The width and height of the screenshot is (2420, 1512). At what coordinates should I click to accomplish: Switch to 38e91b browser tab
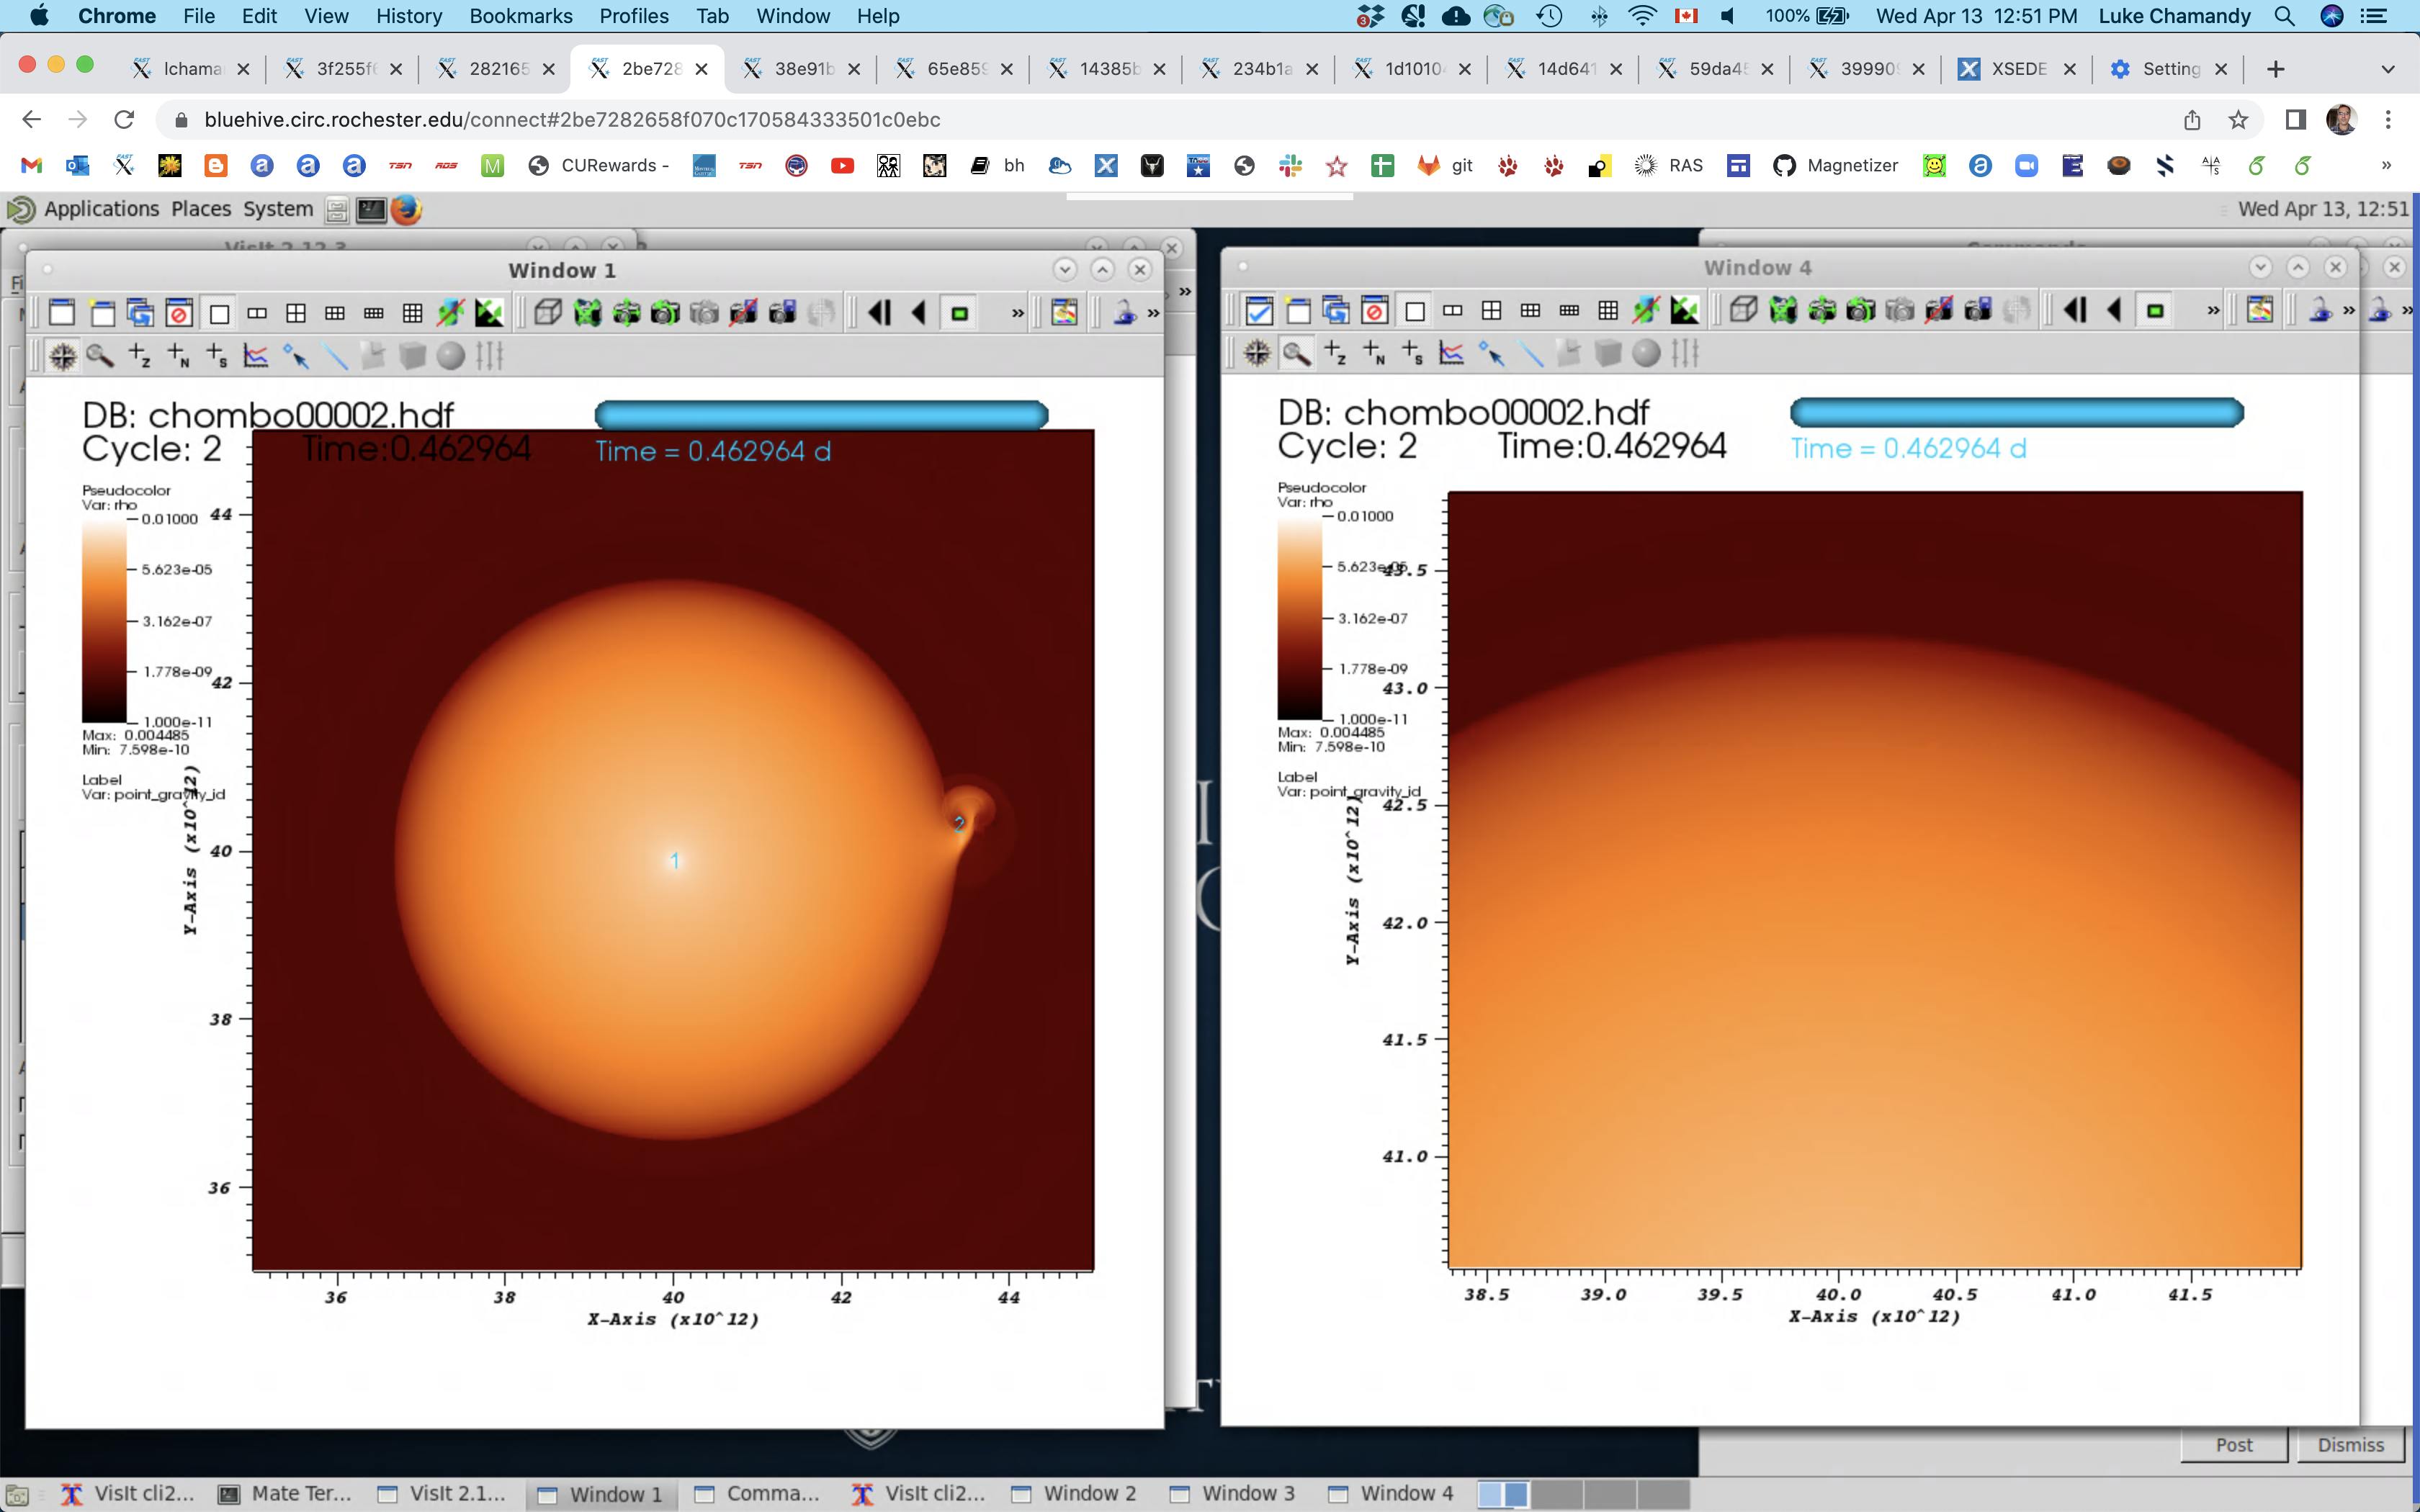804,69
